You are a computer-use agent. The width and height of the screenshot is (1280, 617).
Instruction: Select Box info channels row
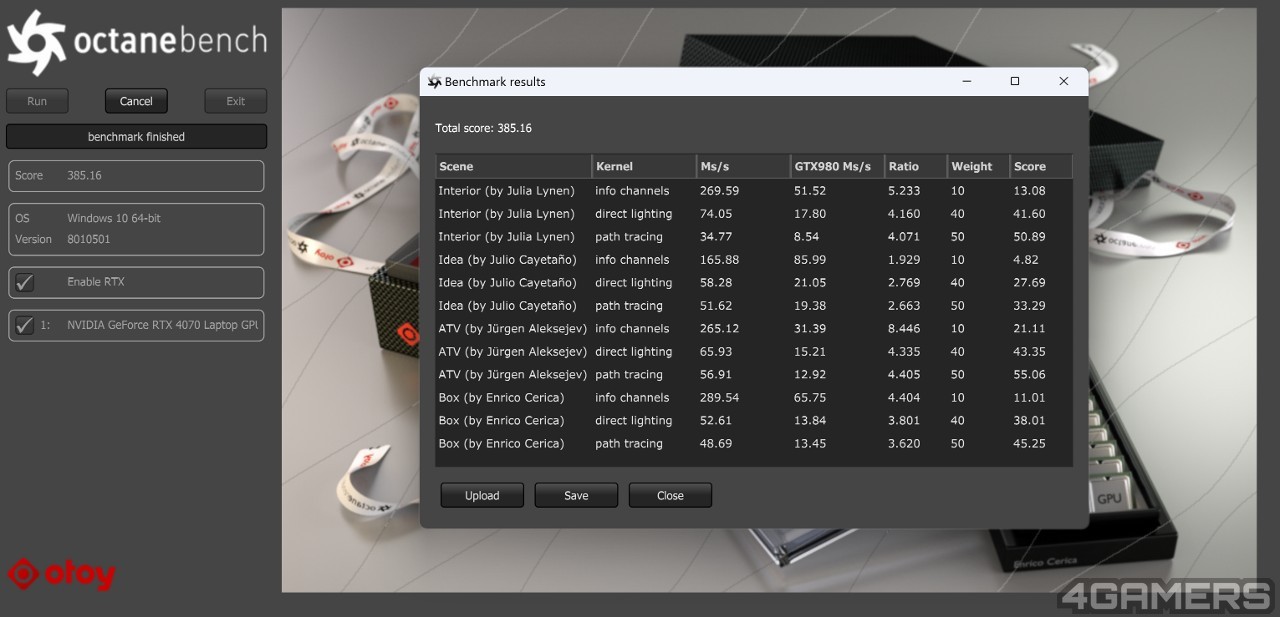[754, 397]
